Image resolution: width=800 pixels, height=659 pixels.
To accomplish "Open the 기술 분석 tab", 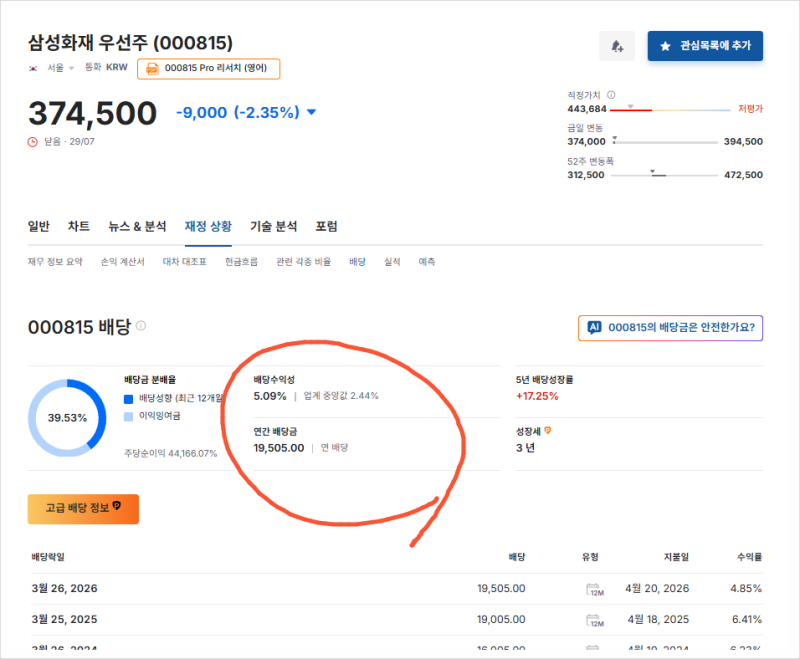I will [x=273, y=226].
